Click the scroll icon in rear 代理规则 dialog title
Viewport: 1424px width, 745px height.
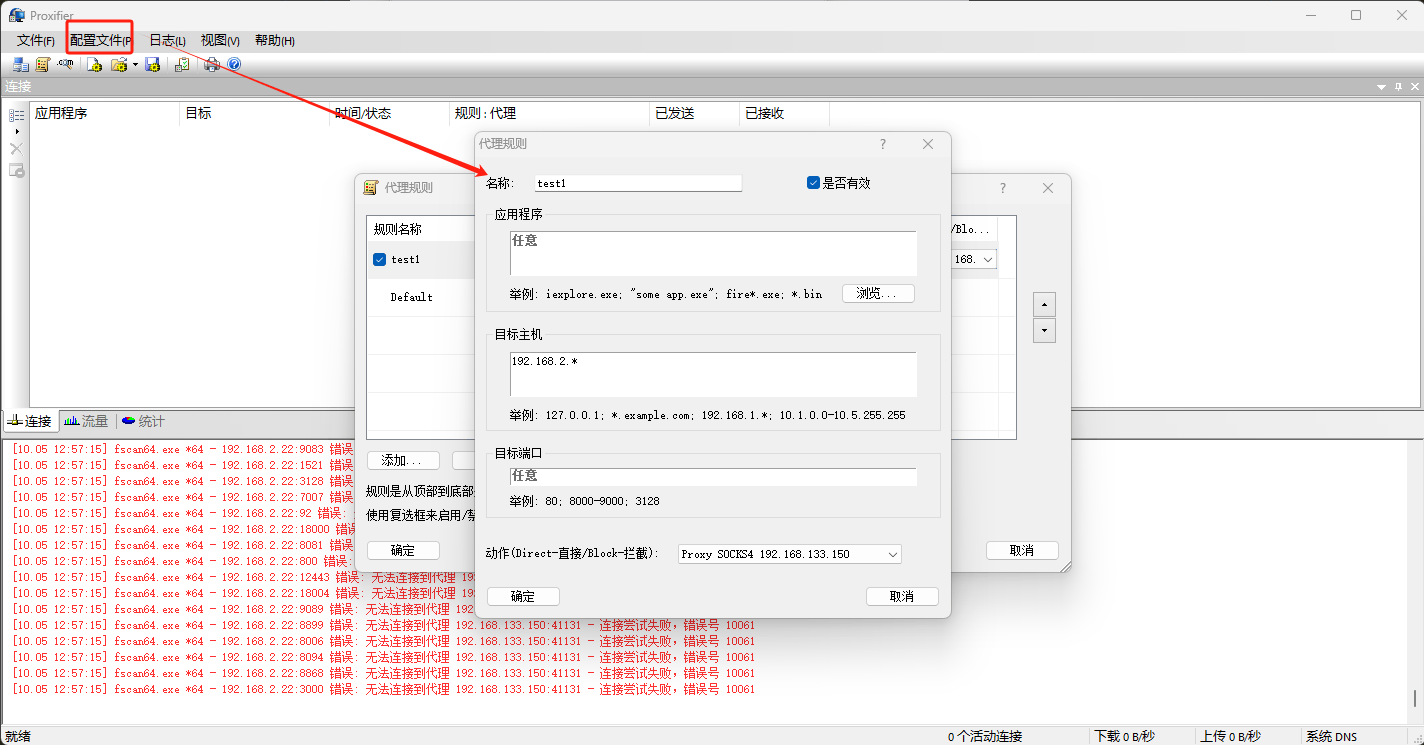point(371,188)
